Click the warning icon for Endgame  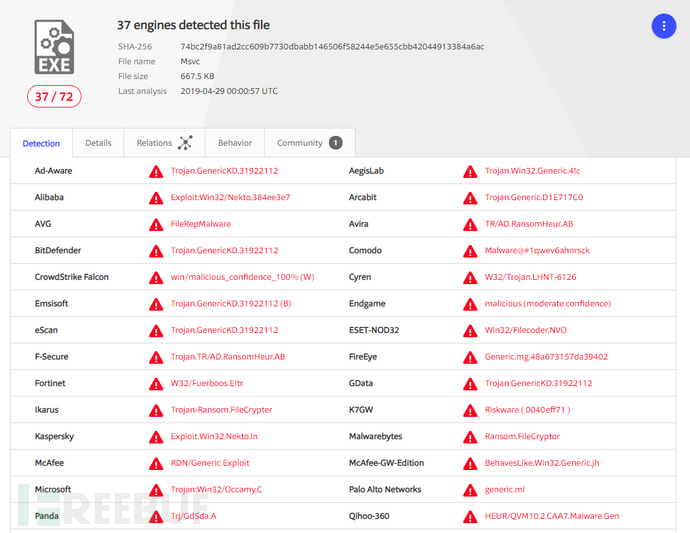[x=470, y=304]
